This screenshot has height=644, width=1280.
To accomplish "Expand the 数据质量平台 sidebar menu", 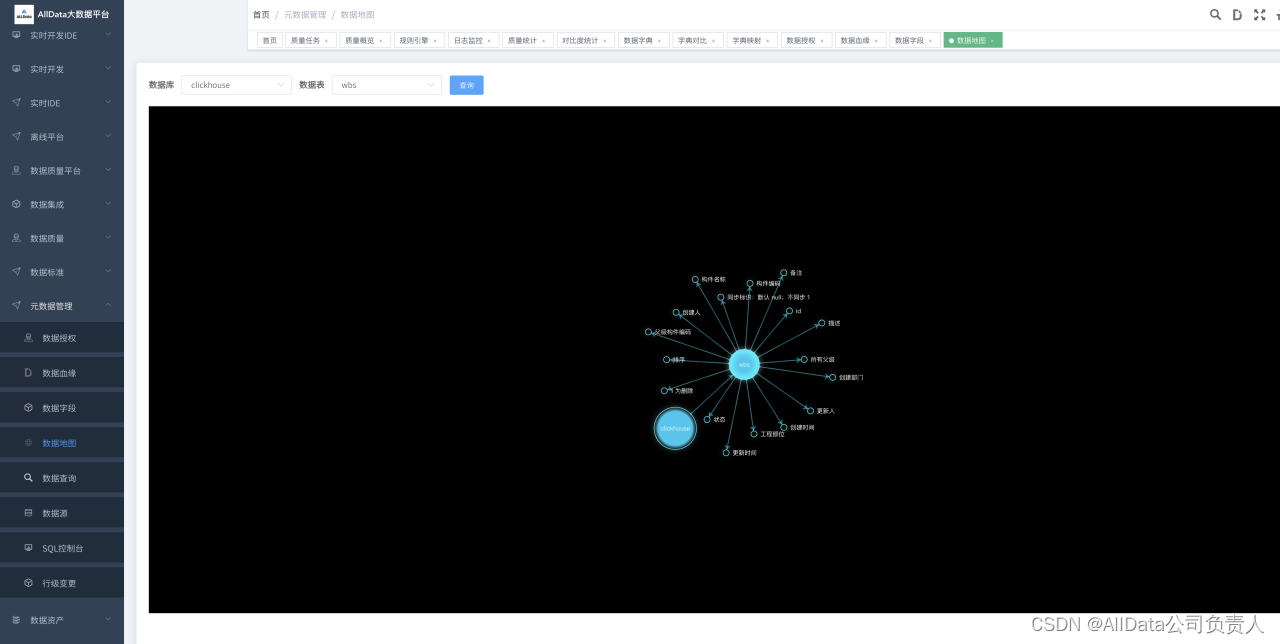I will [62, 171].
